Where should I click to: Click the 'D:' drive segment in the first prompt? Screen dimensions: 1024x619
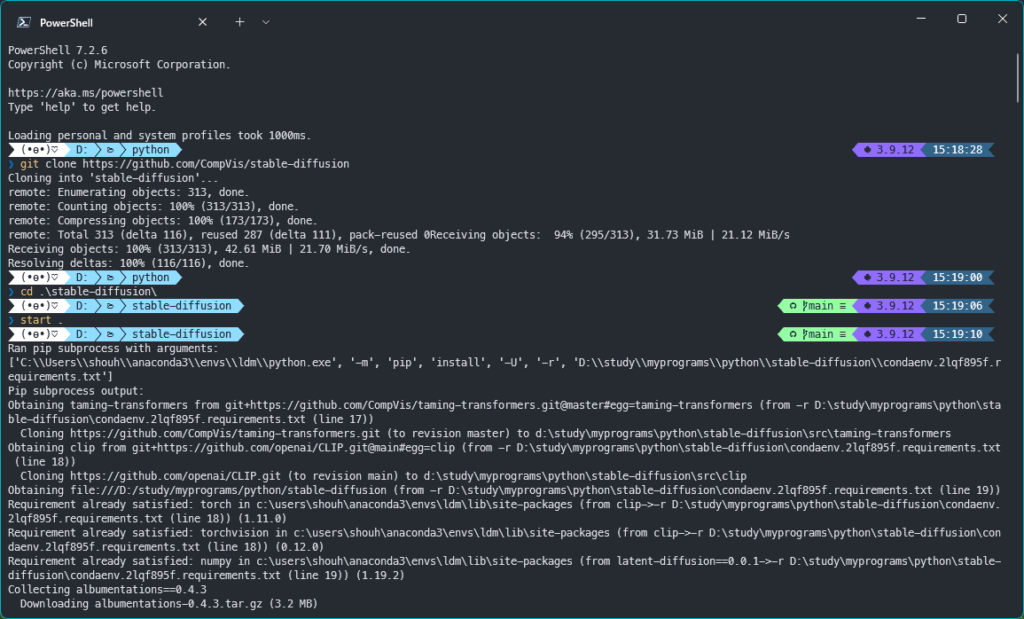[x=82, y=150]
